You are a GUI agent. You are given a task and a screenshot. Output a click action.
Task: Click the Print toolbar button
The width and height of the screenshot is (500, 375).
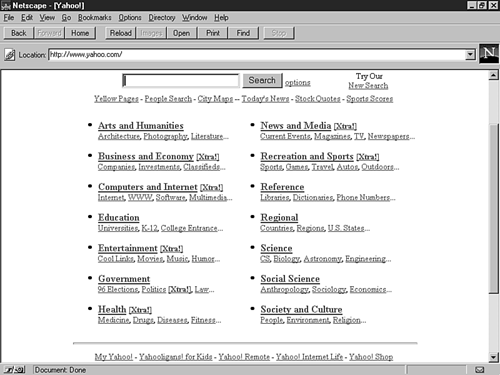pos(213,33)
